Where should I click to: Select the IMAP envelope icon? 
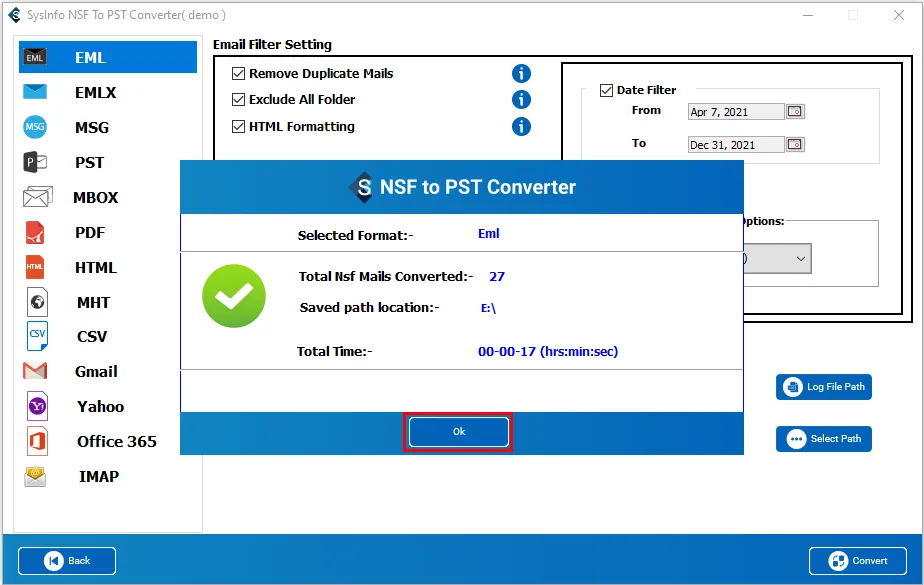[x=35, y=476]
